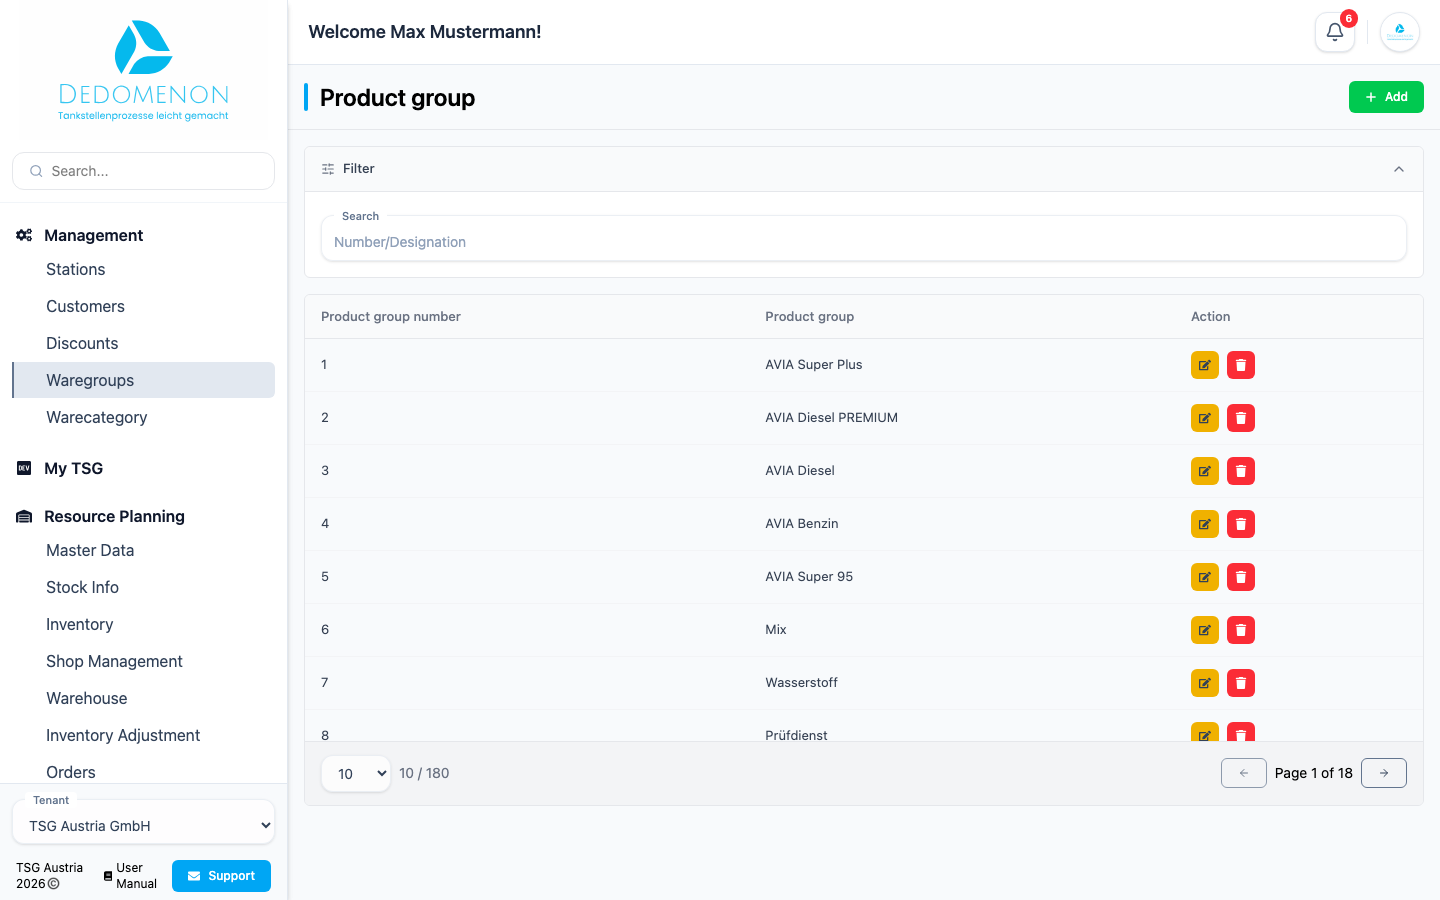1440x900 pixels.
Task: Open the Customers menu item
Action: coord(143,306)
